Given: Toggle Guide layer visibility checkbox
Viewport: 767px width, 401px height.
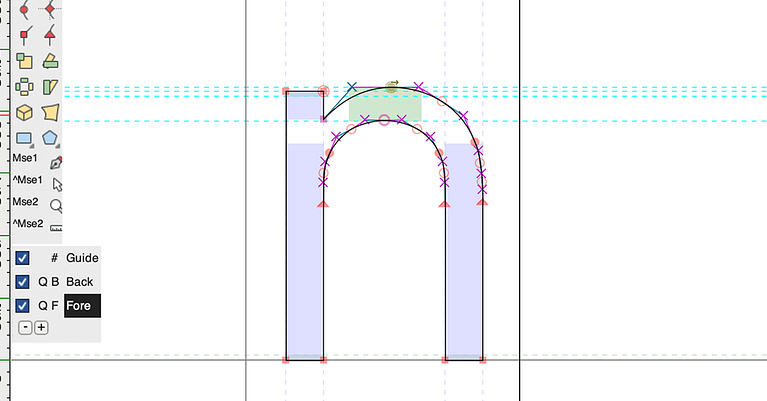Looking at the screenshot, I should [x=22, y=258].
